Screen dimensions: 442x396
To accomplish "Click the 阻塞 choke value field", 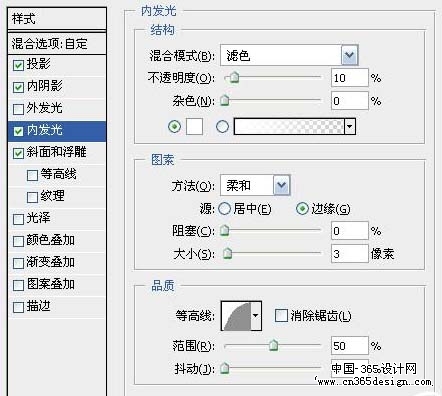I will point(350,231).
